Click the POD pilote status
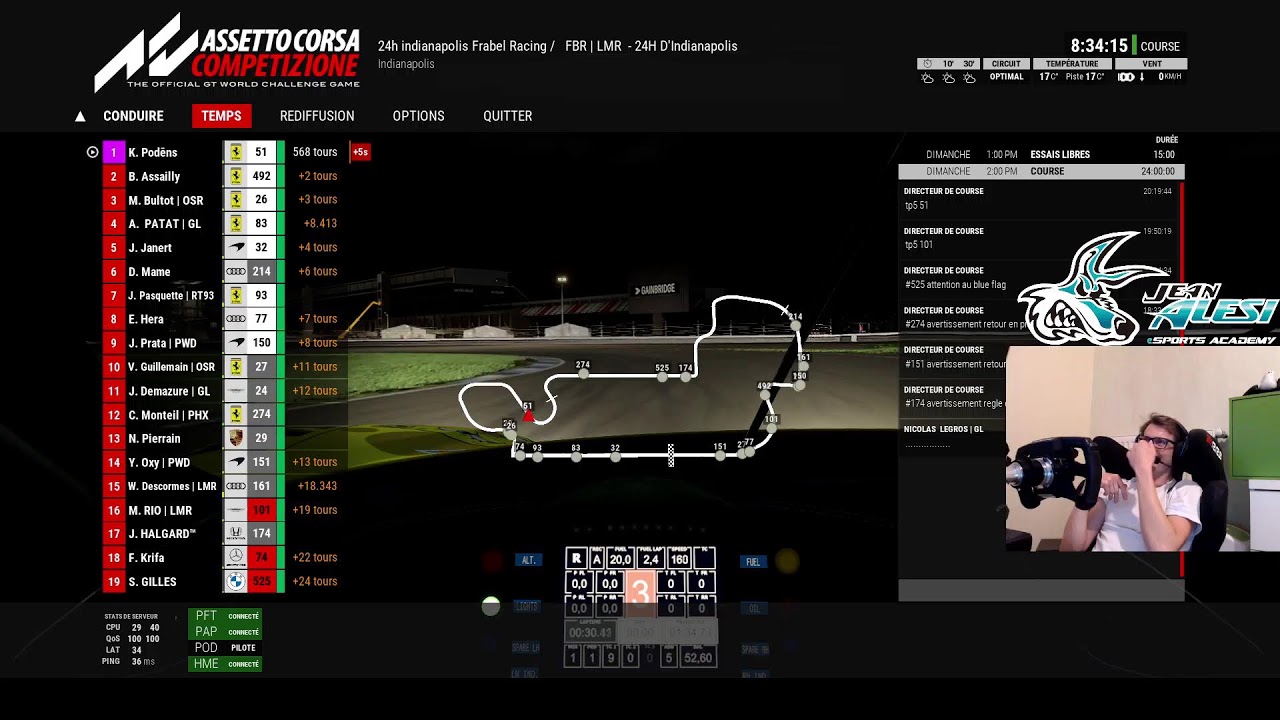Image resolution: width=1280 pixels, height=720 pixels. (225, 648)
